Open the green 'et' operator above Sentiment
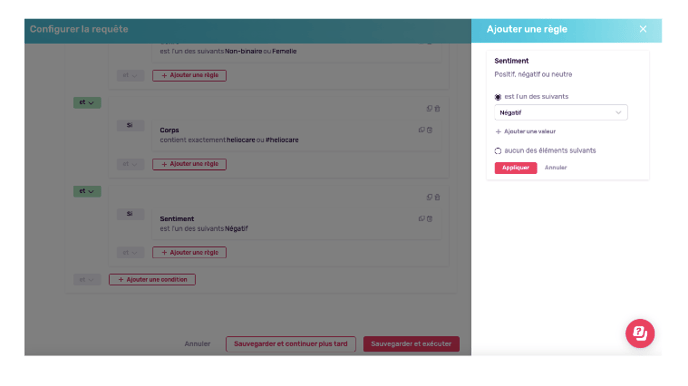The height and width of the screenshot is (386, 688). click(87, 191)
